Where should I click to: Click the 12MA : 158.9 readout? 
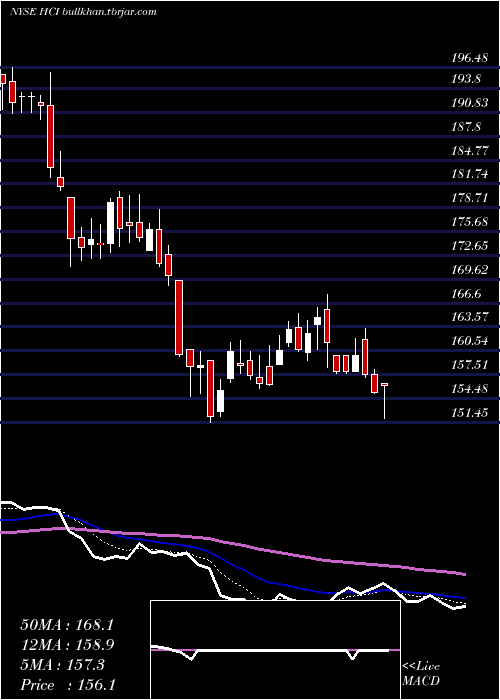click(67, 645)
